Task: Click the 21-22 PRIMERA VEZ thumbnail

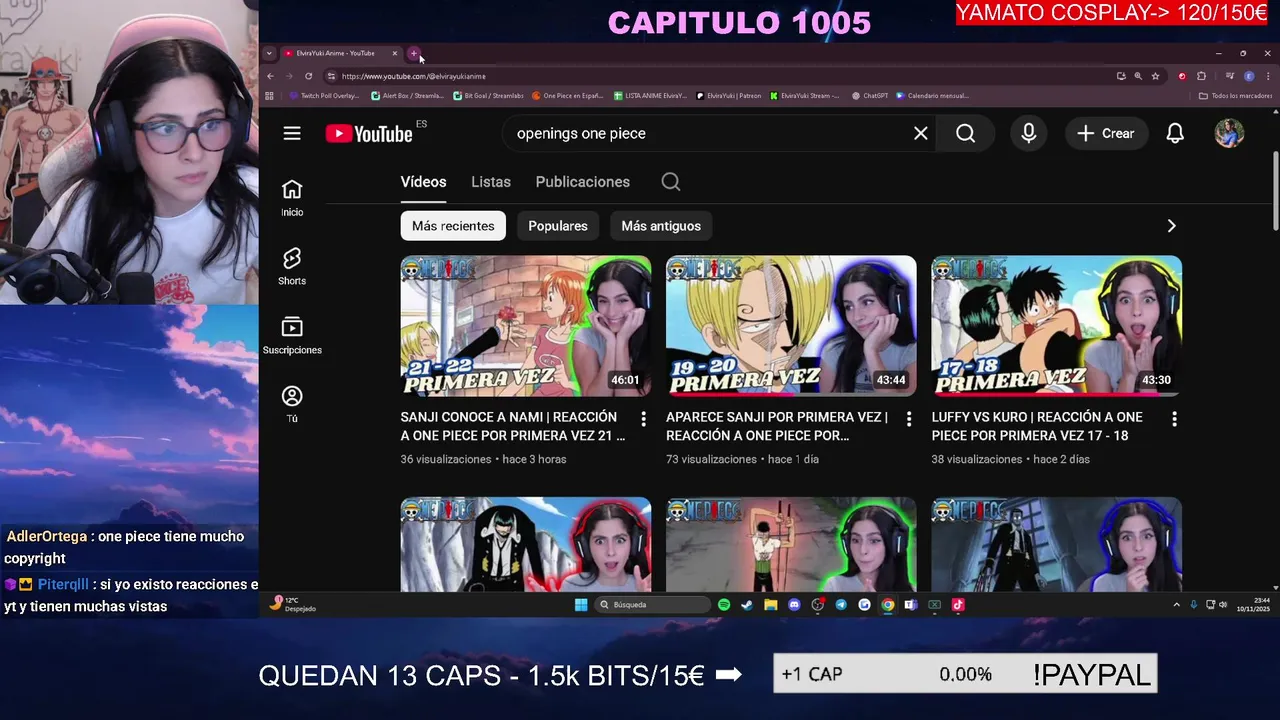Action: pos(526,326)
